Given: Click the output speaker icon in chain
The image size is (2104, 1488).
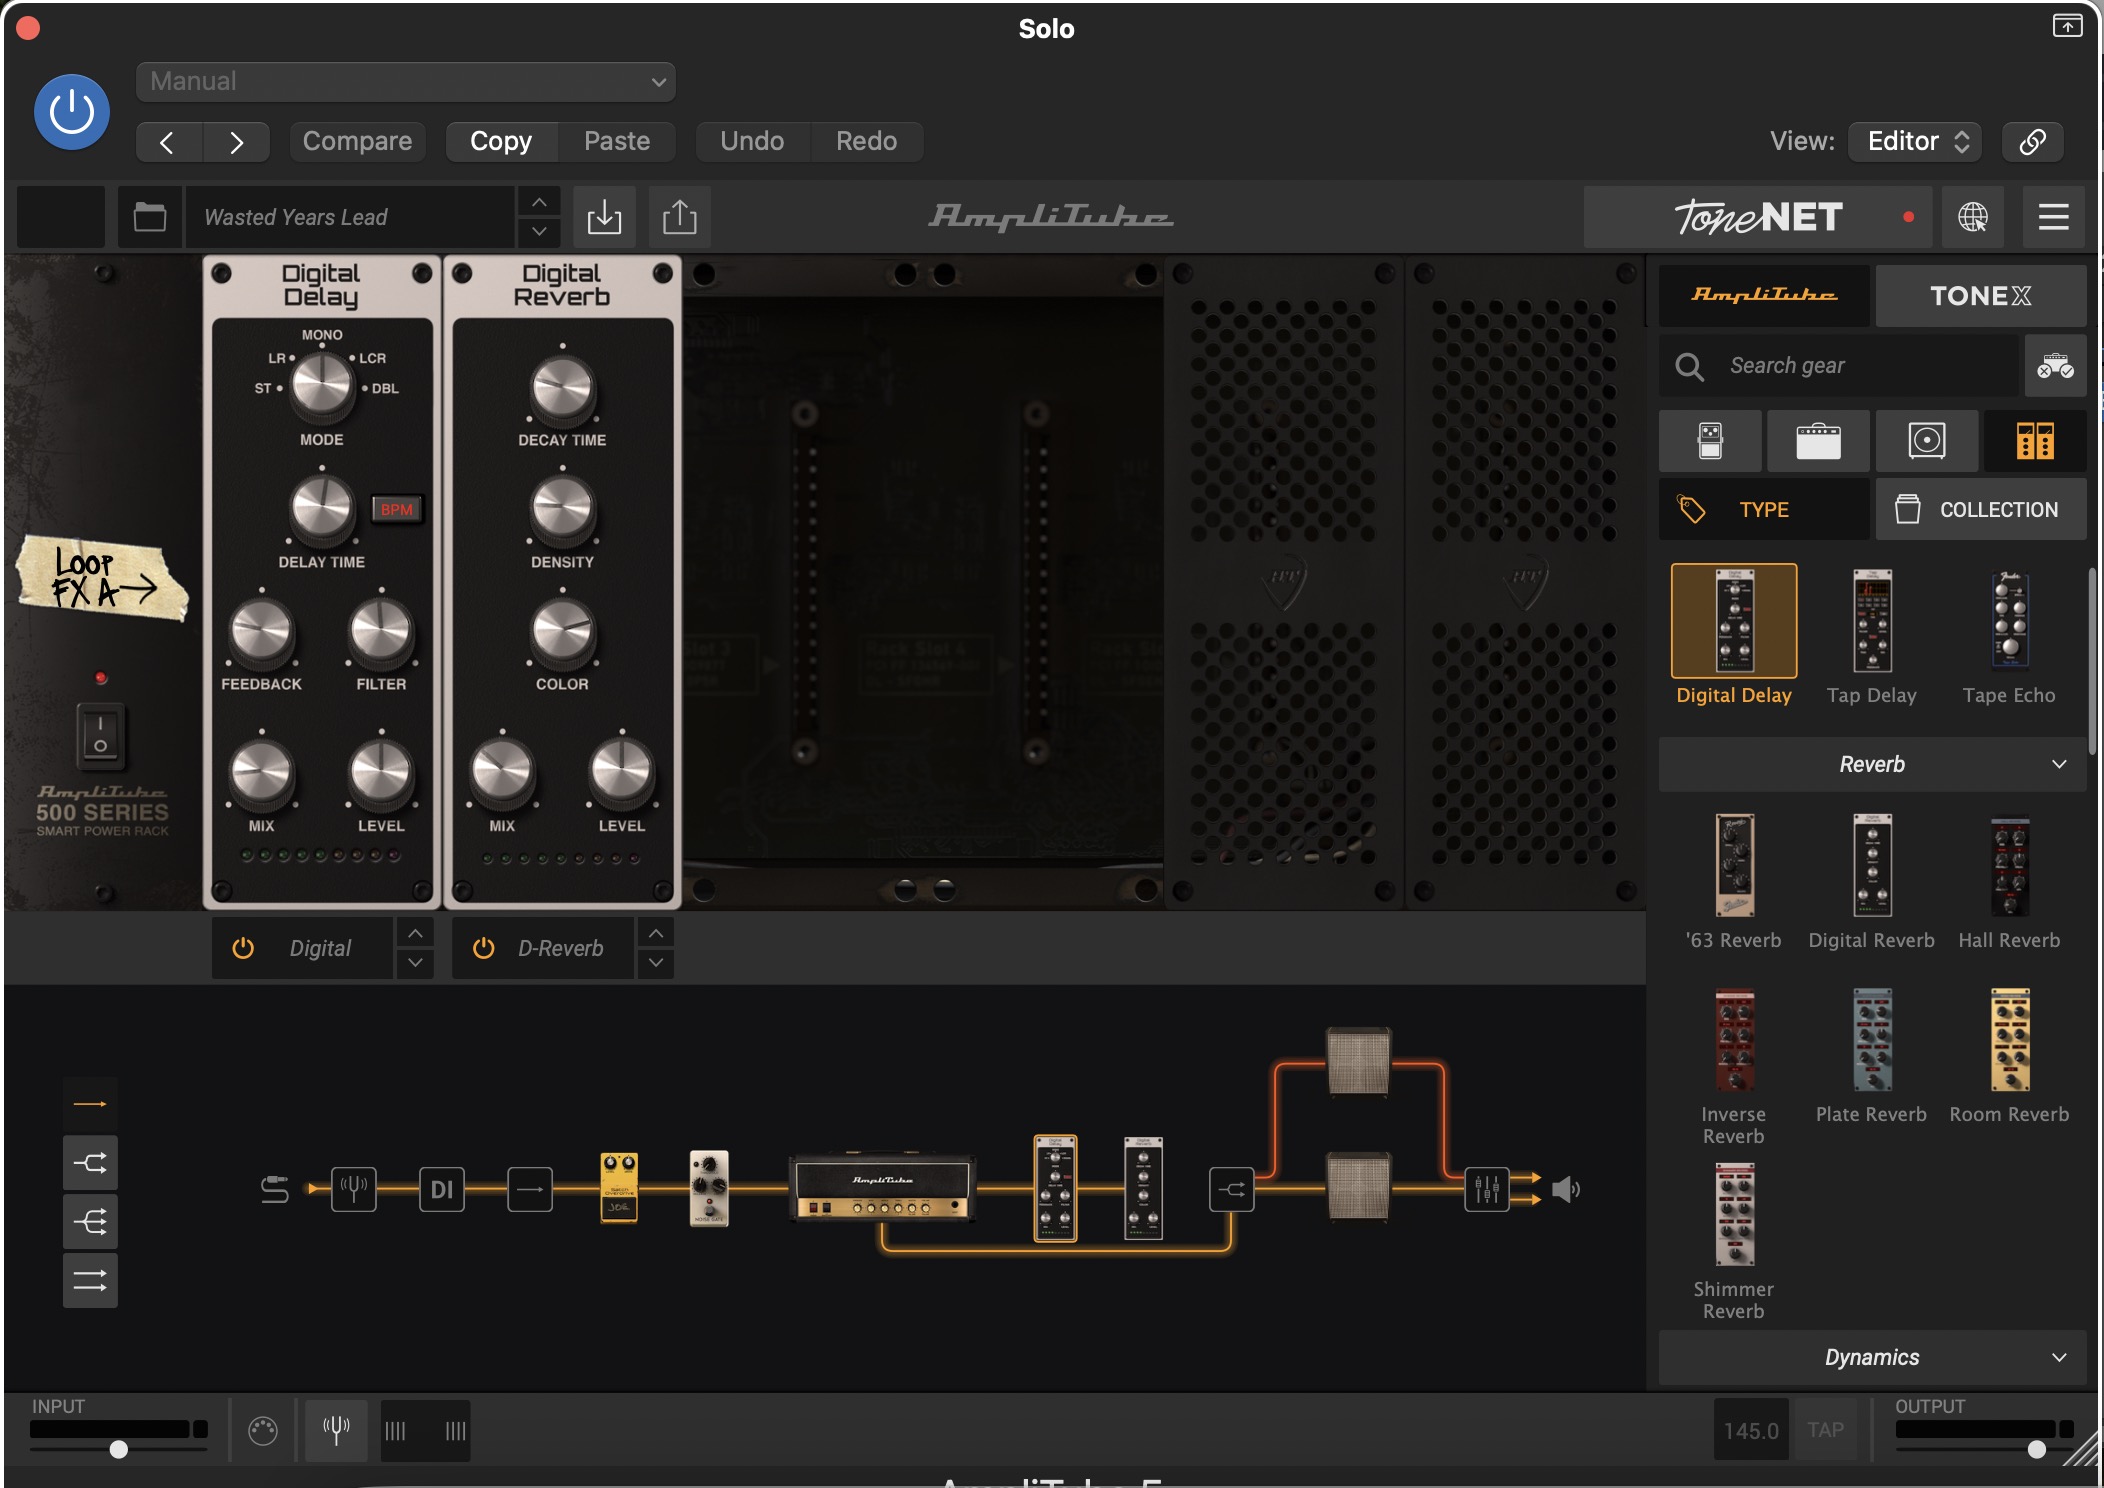Looking at the screenshot, I should click(1566, 1189).
